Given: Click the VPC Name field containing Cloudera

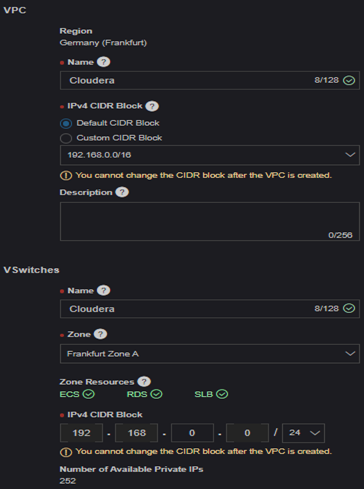Looking at the screenshot, I should [210, 80].
